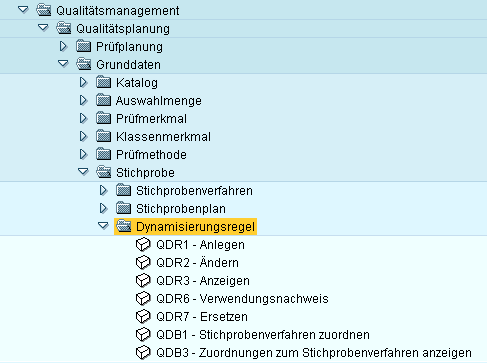
Task: Click the Stichprobenplan folder icon
Action: click(123, 208)
